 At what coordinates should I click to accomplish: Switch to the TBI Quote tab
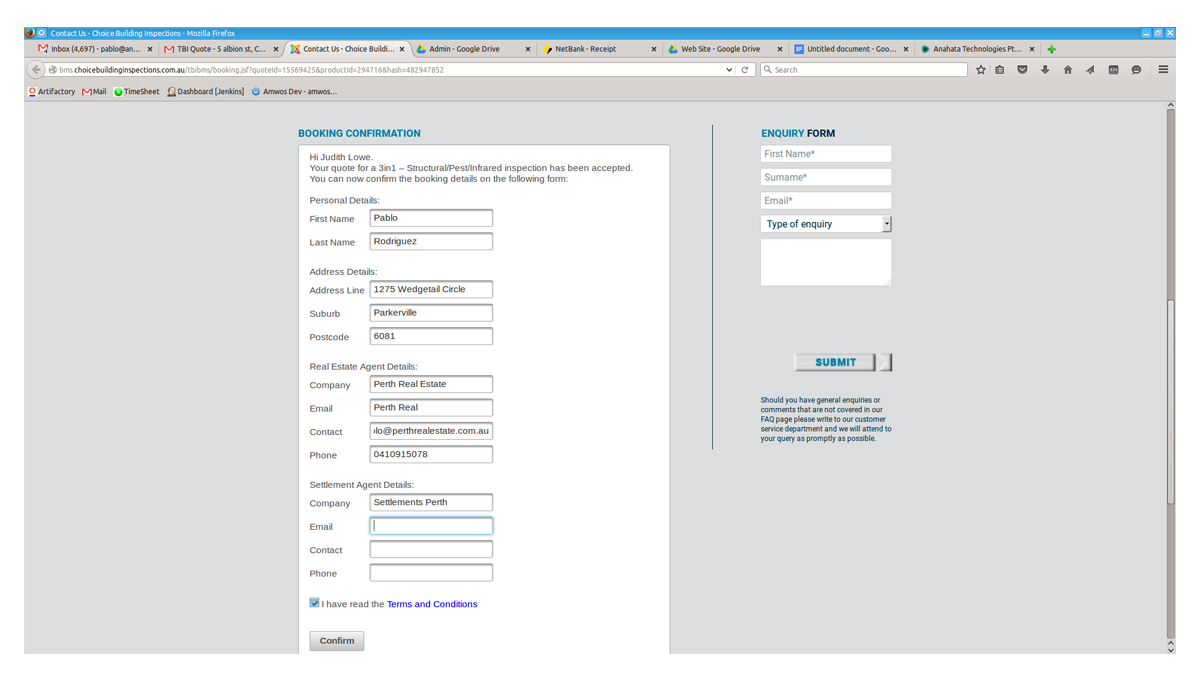click(221, 49)
